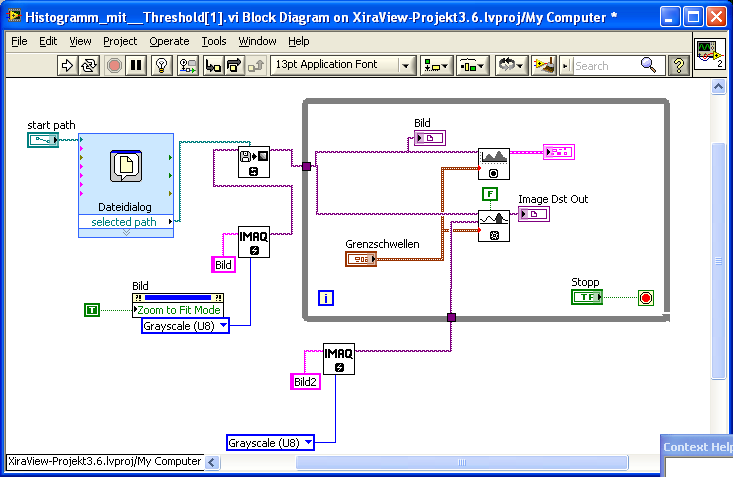Screen dimensions: 733x477
Task: Open the Reorder dropdown
Action: [x=511, y=65]
